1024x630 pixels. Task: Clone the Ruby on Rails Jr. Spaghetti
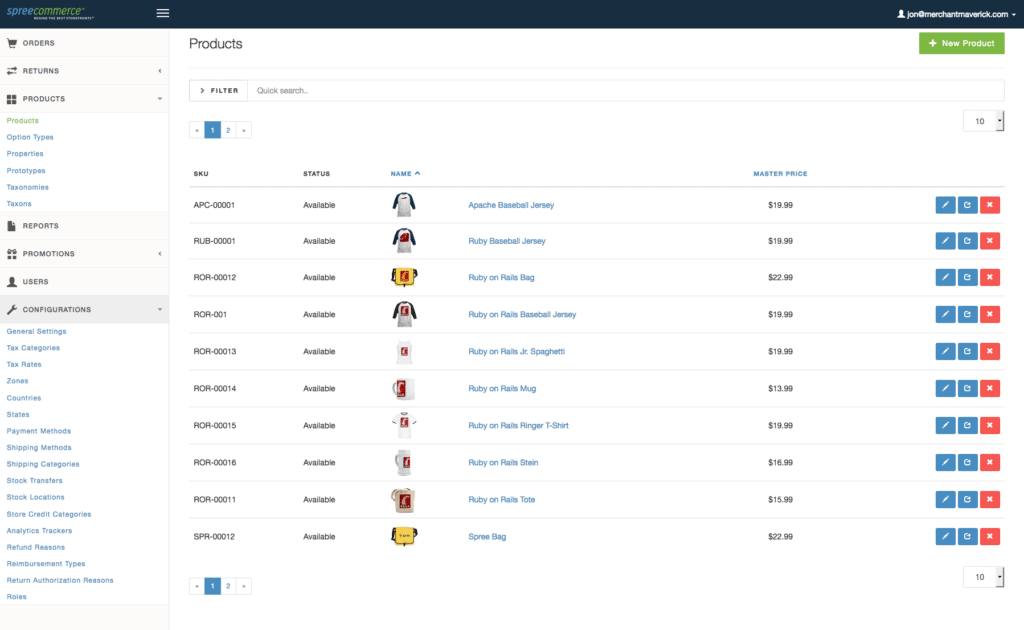point(967,351)
